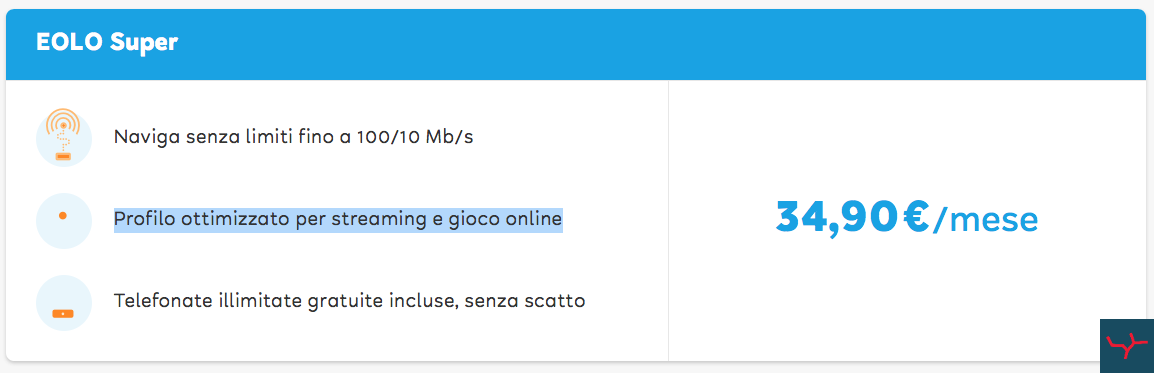Click the word EOLO in the header
The image size is (1154, 373).
[x=69, y=43]
